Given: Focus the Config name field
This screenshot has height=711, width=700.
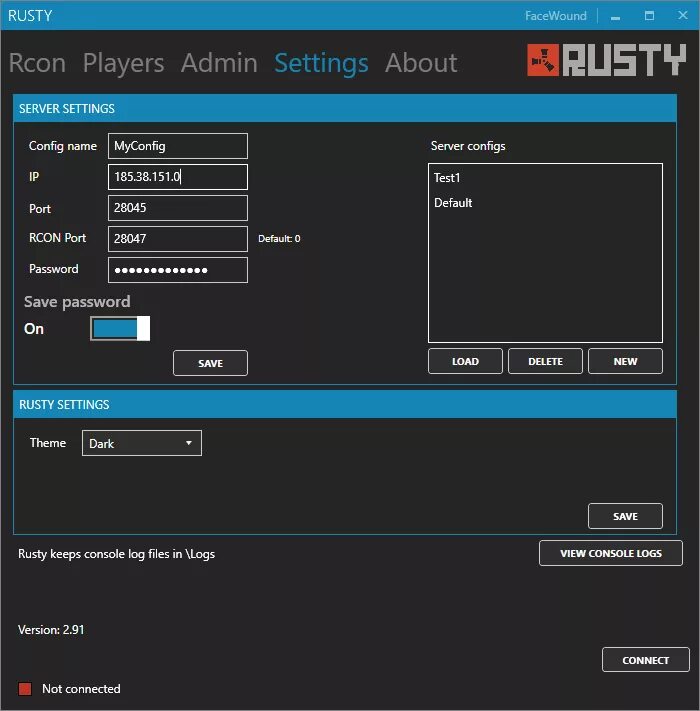Looking at the screenshot, I should pyautogui.click(x=178, y=146).
